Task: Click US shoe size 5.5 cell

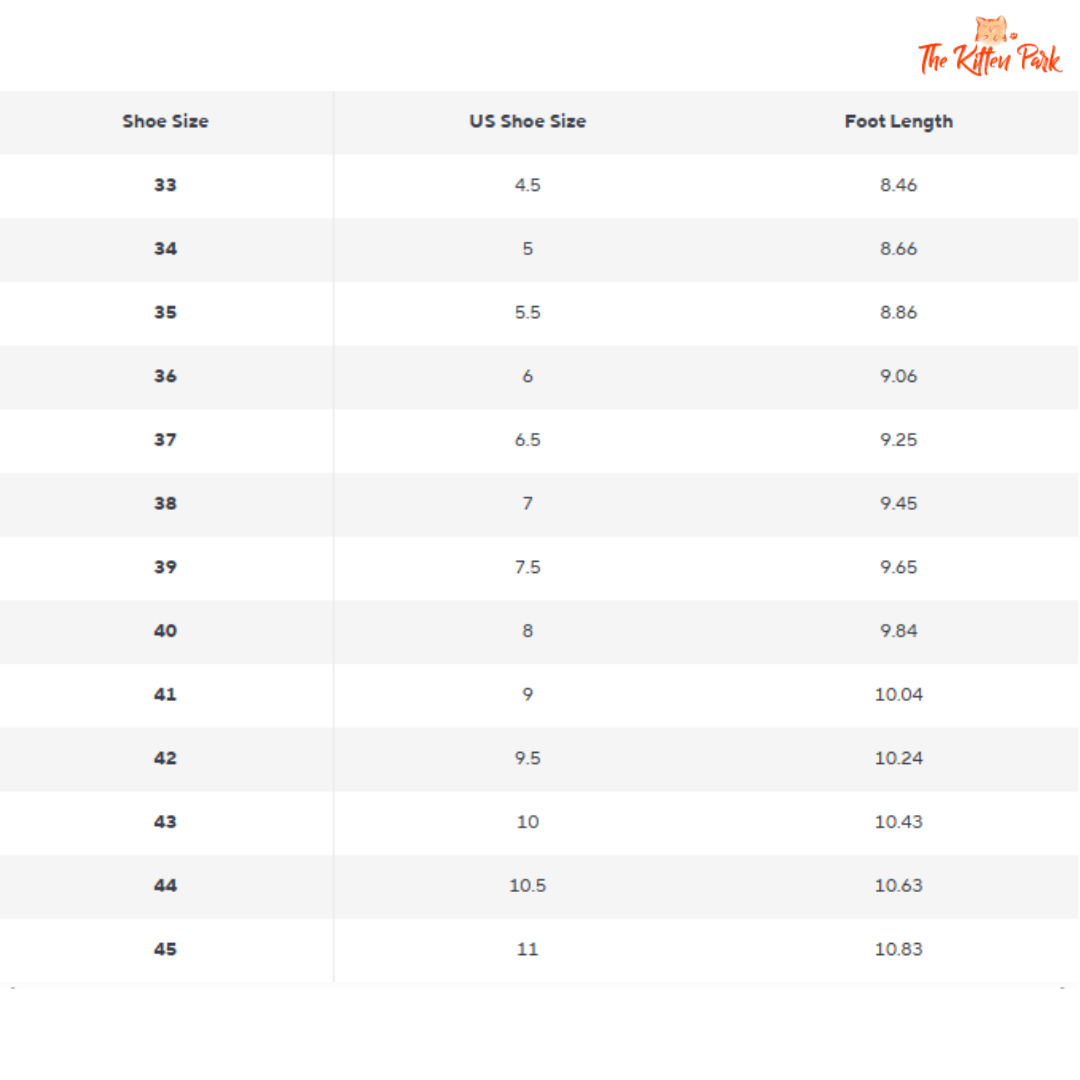Action: [528, 312]
